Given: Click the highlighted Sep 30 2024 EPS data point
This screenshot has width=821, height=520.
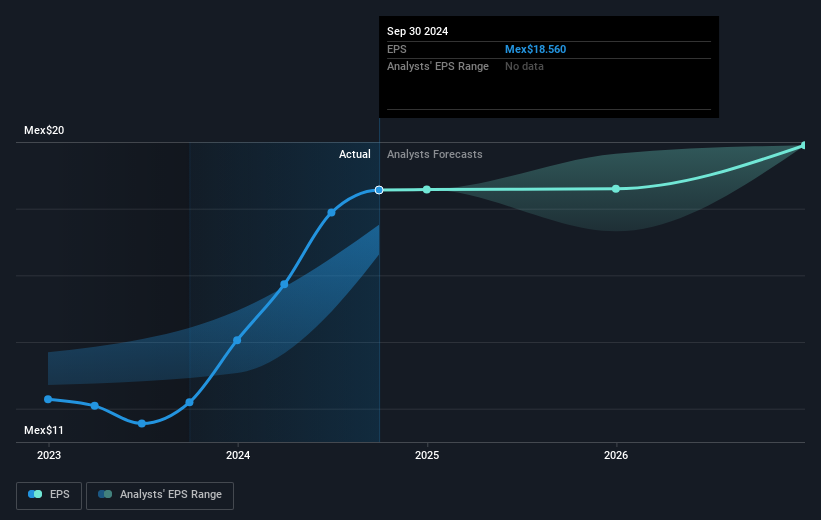Looking at the screenshot, I should 379,190.
